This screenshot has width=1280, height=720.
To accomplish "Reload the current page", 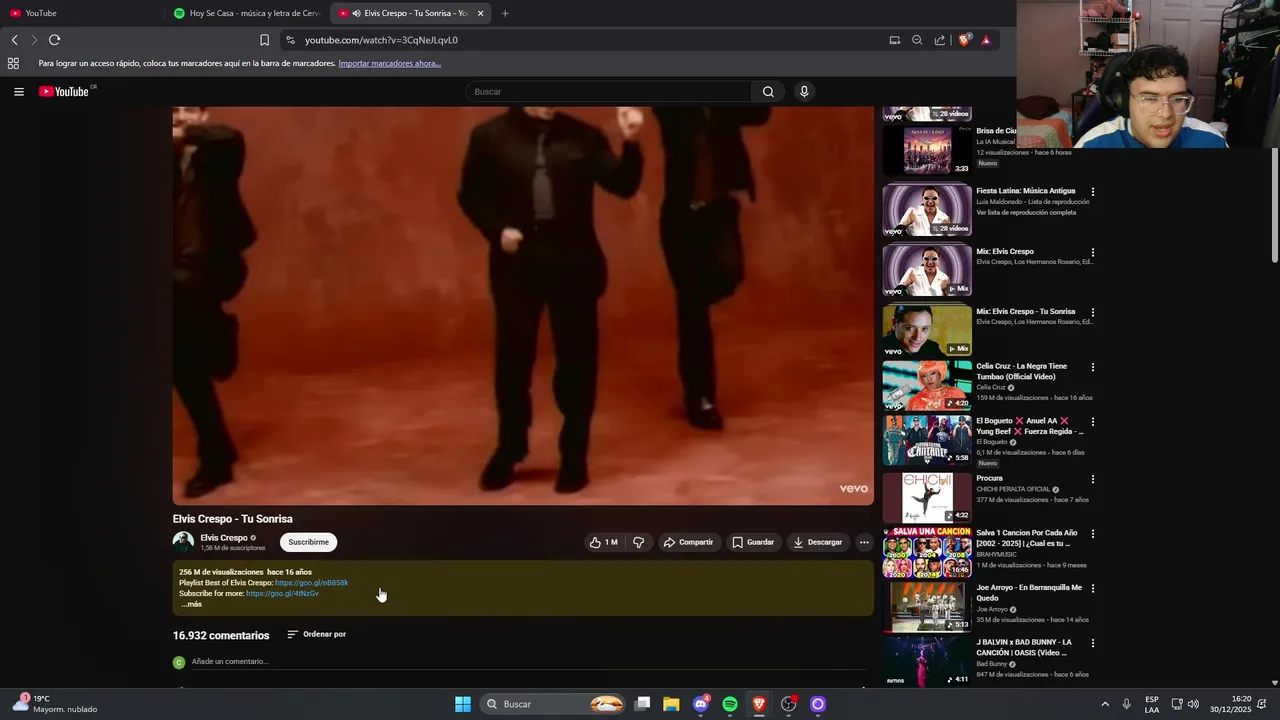I will tap(54, 40).
